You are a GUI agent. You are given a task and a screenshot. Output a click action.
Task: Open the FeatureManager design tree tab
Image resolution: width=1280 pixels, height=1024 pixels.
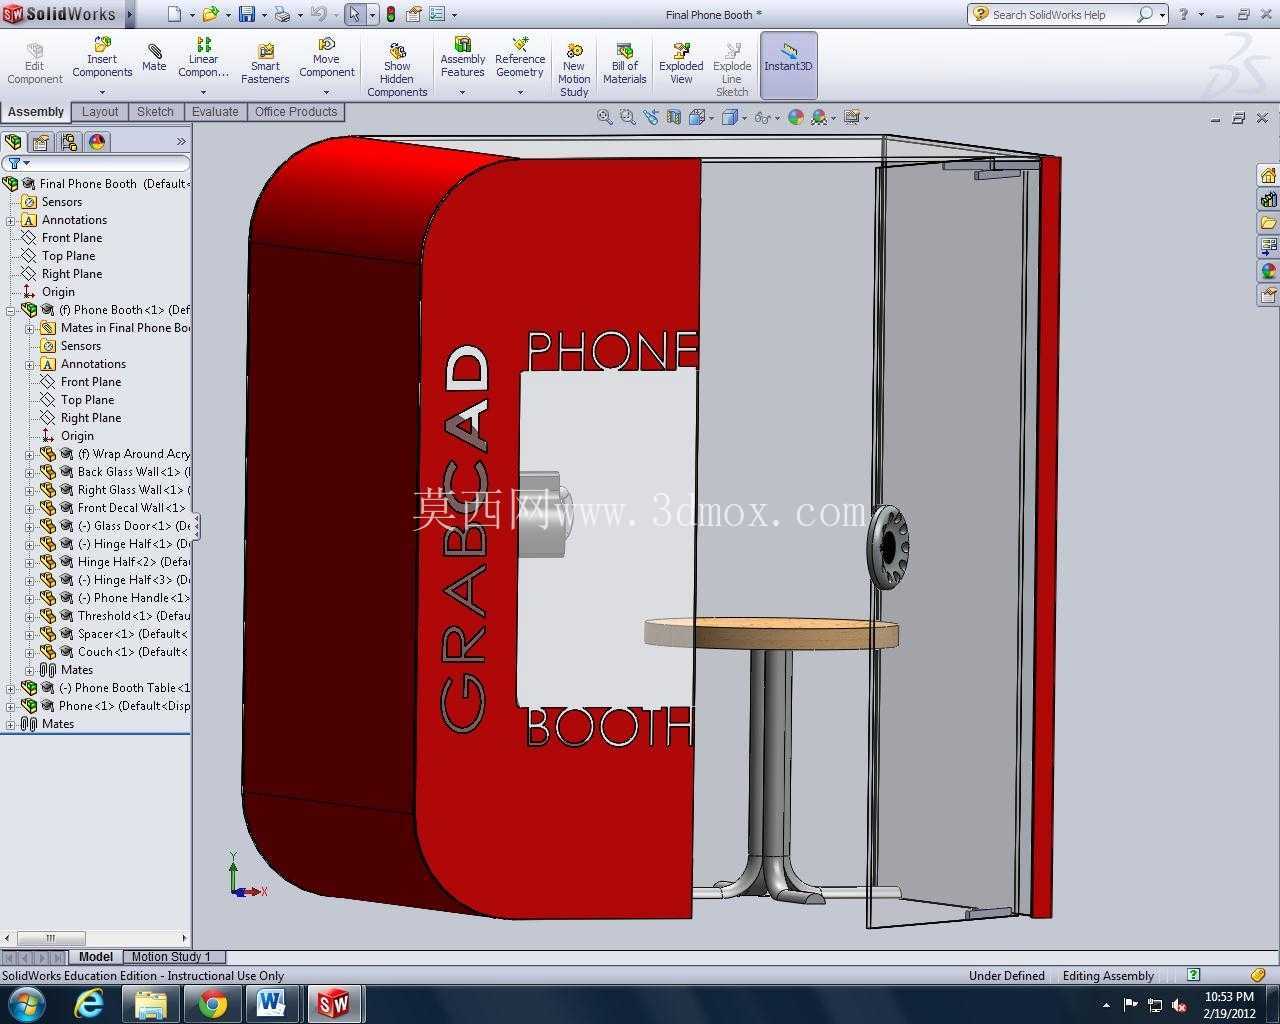(13, 142)
